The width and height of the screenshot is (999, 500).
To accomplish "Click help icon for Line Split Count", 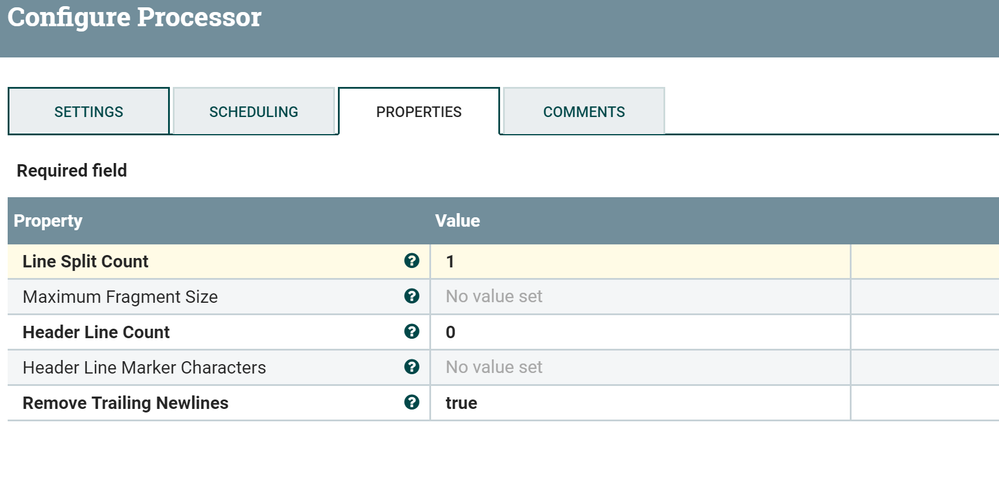I will pyautogui.click(x=411, y=261).
